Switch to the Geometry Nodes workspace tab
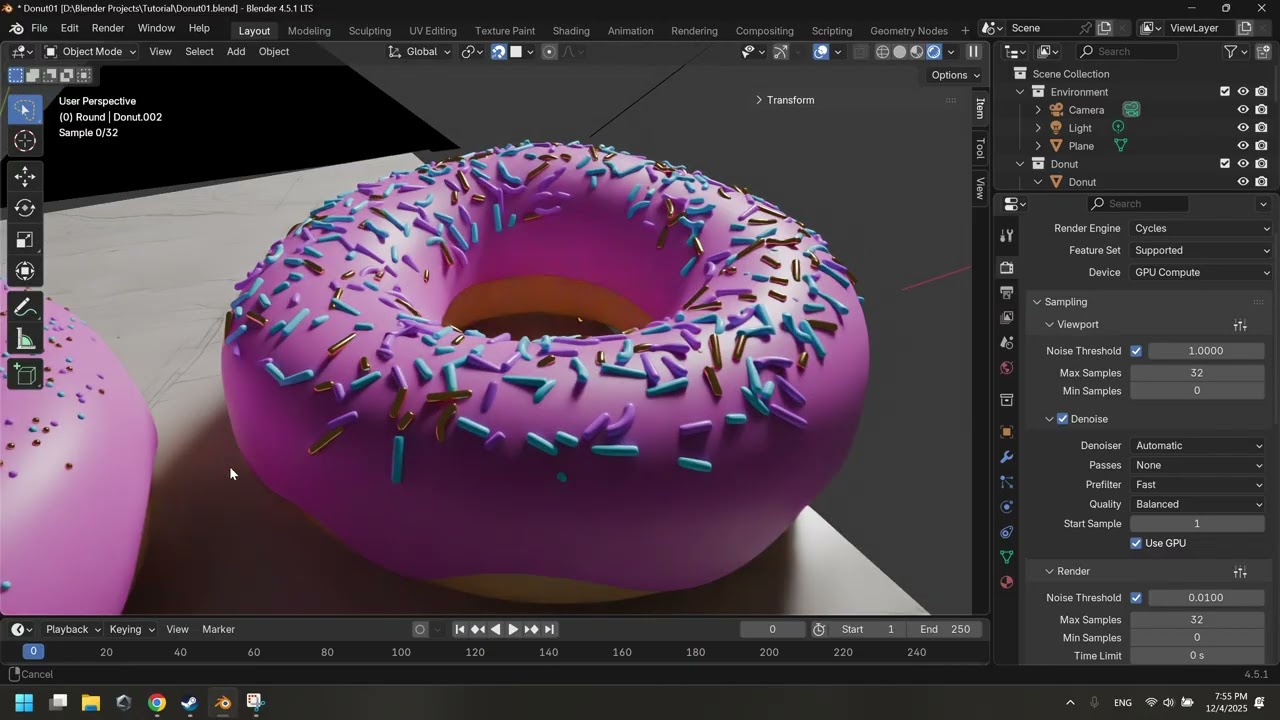 point(909,30)
